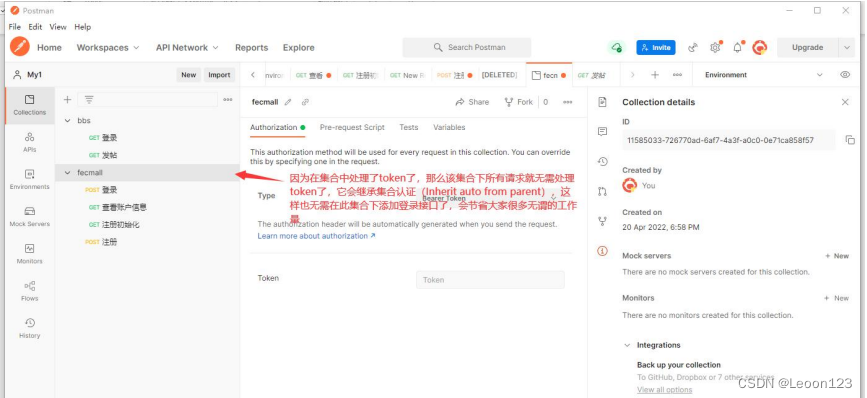
Task: Click the Token input field
Action: [490, 280]
